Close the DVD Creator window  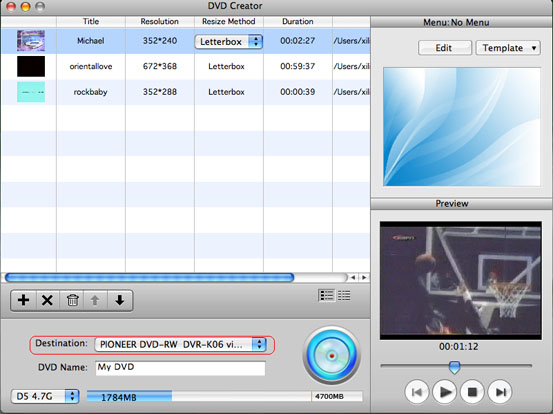(11, 6)
